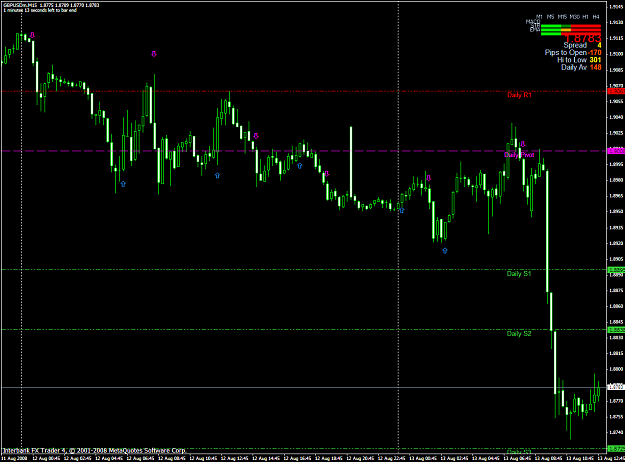Click the seconds left to bar end text
The width and height of the screenshot is (625, 462).
(40, 10)
